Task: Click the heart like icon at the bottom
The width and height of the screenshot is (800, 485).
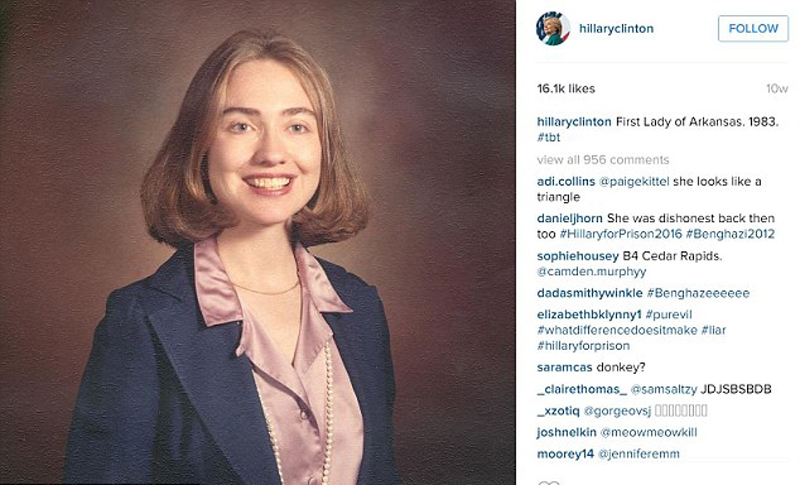Action: 549,482
